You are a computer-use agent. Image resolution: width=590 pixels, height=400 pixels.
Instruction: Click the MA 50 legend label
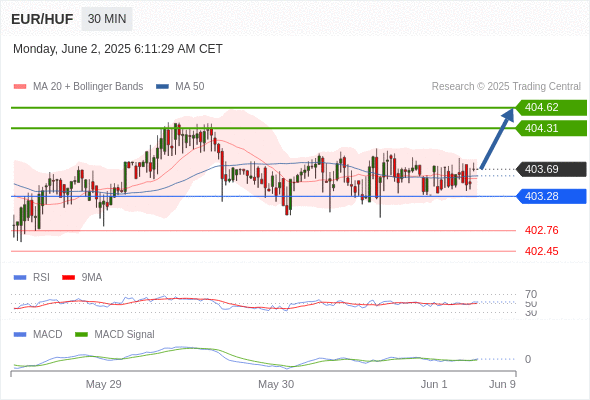point(190,87)
